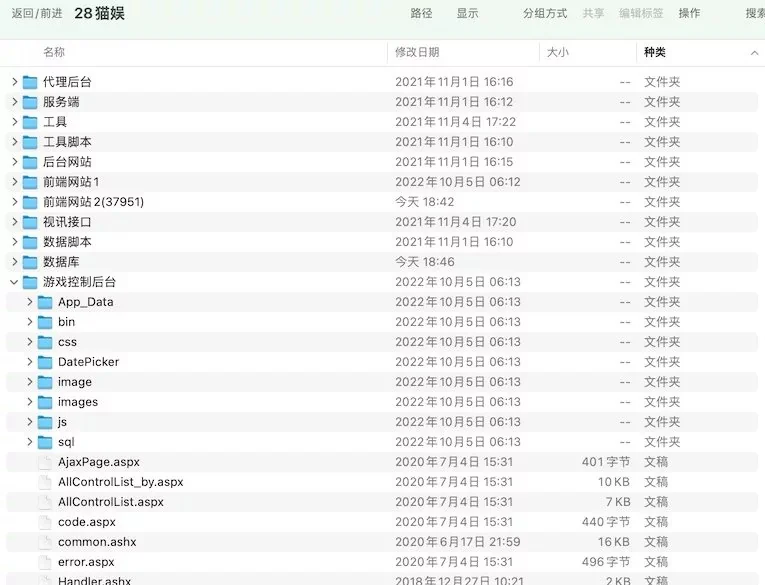Image resolution: width=765 pixels, height=585 pixels.
Task: Click the App_Data folder icon
Action: [x=45, y=302]
